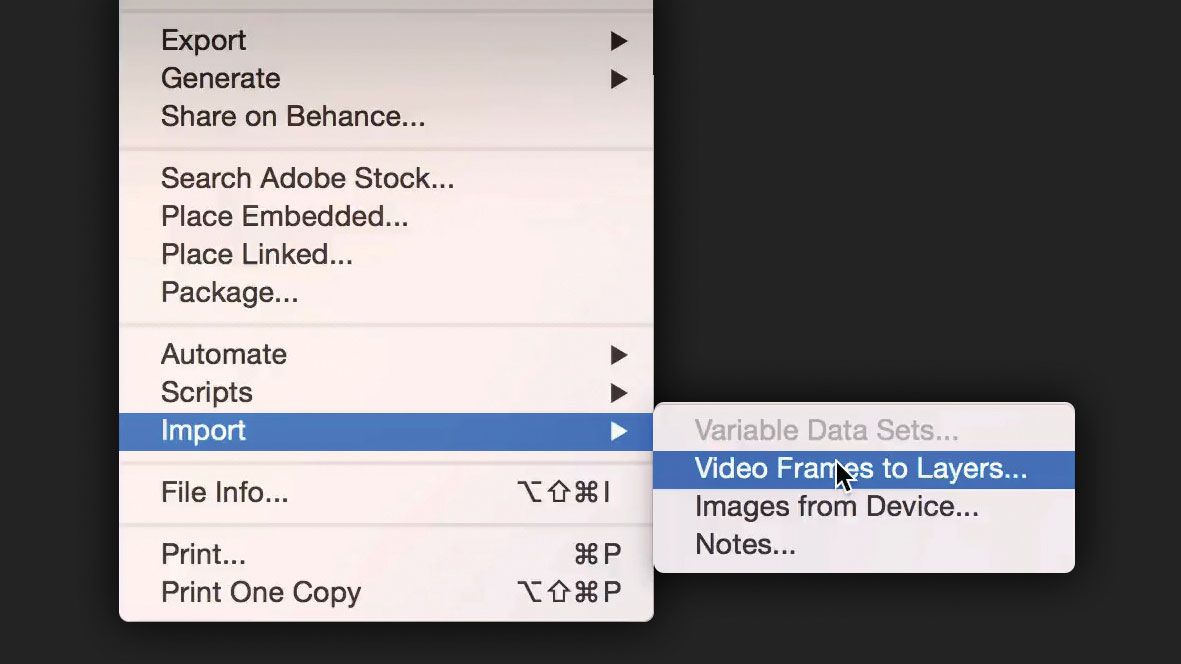
Task: Click the Export menu entry
Action: (203, 41)
